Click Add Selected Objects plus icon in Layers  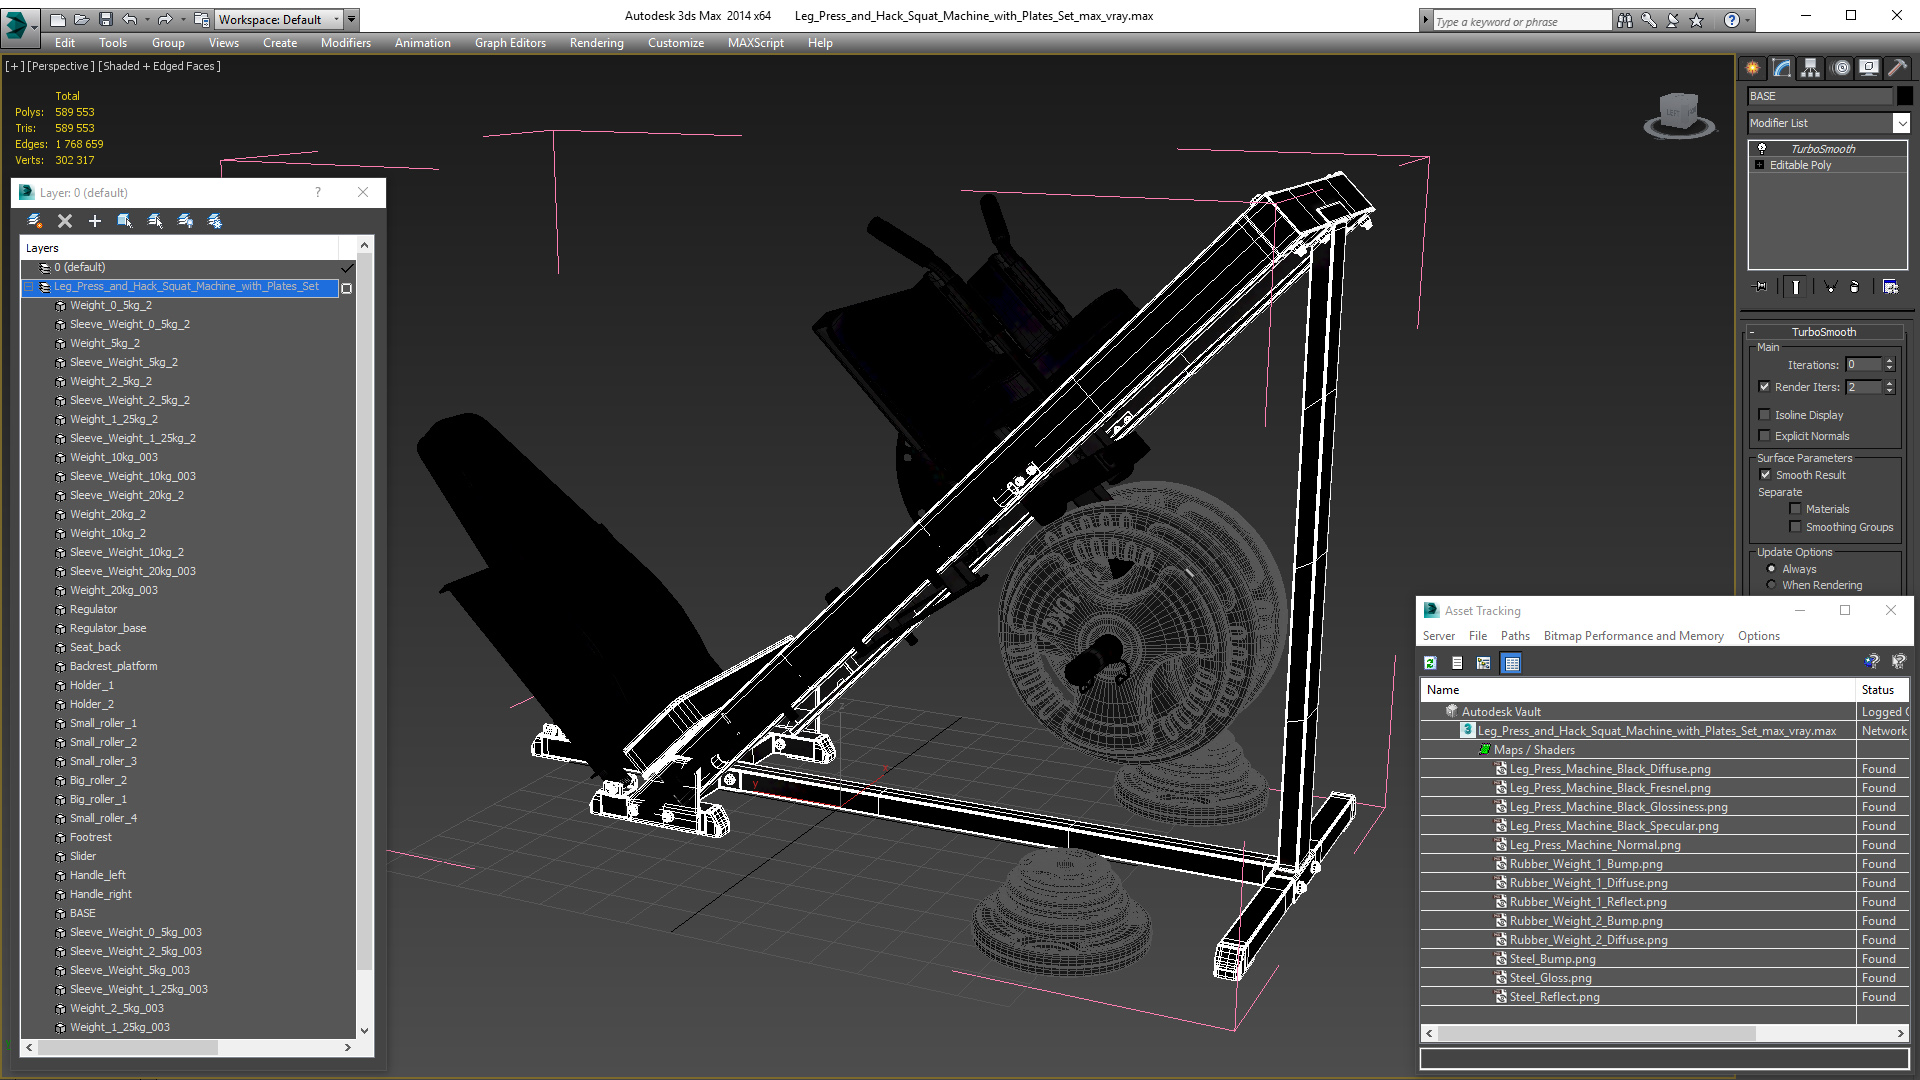pyautogui.click(x=95, y=221)
